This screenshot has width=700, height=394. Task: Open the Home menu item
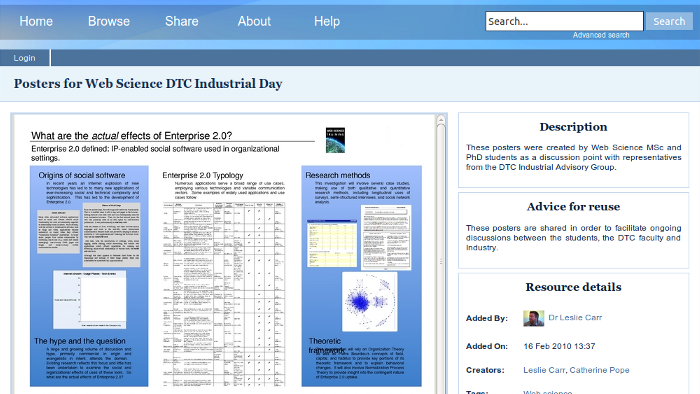tap(36, 21)
